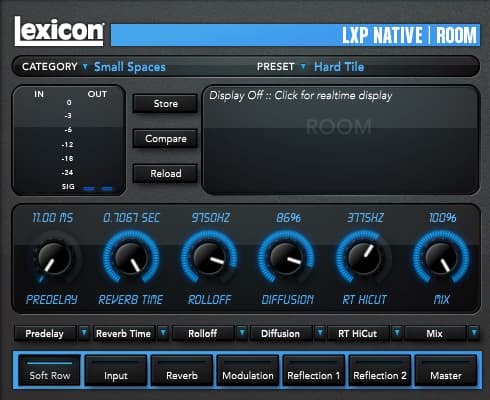The width and height of the screenshot is (490, 400).
Task: Open the CATEGORY dropdown arrow
Action: click(85, 67)
